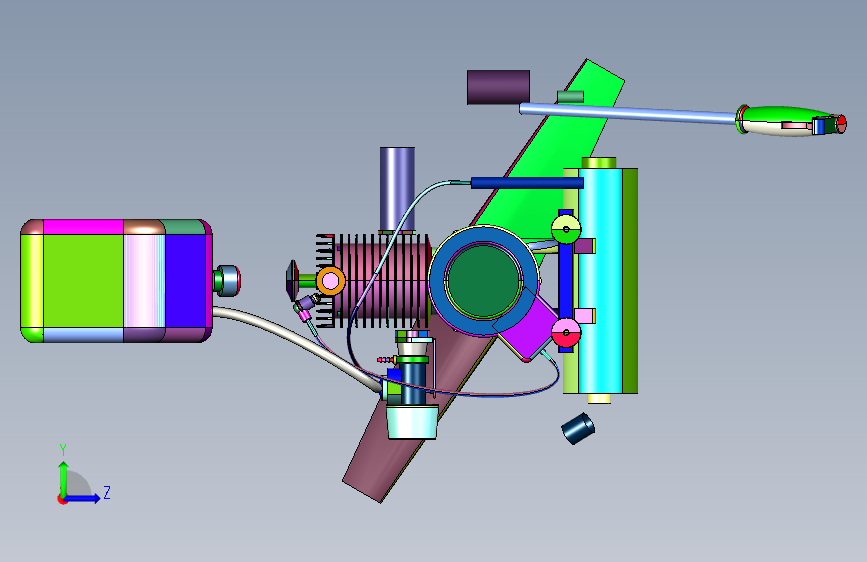Select the red tip at the handle end

click(x=842, y=124)
